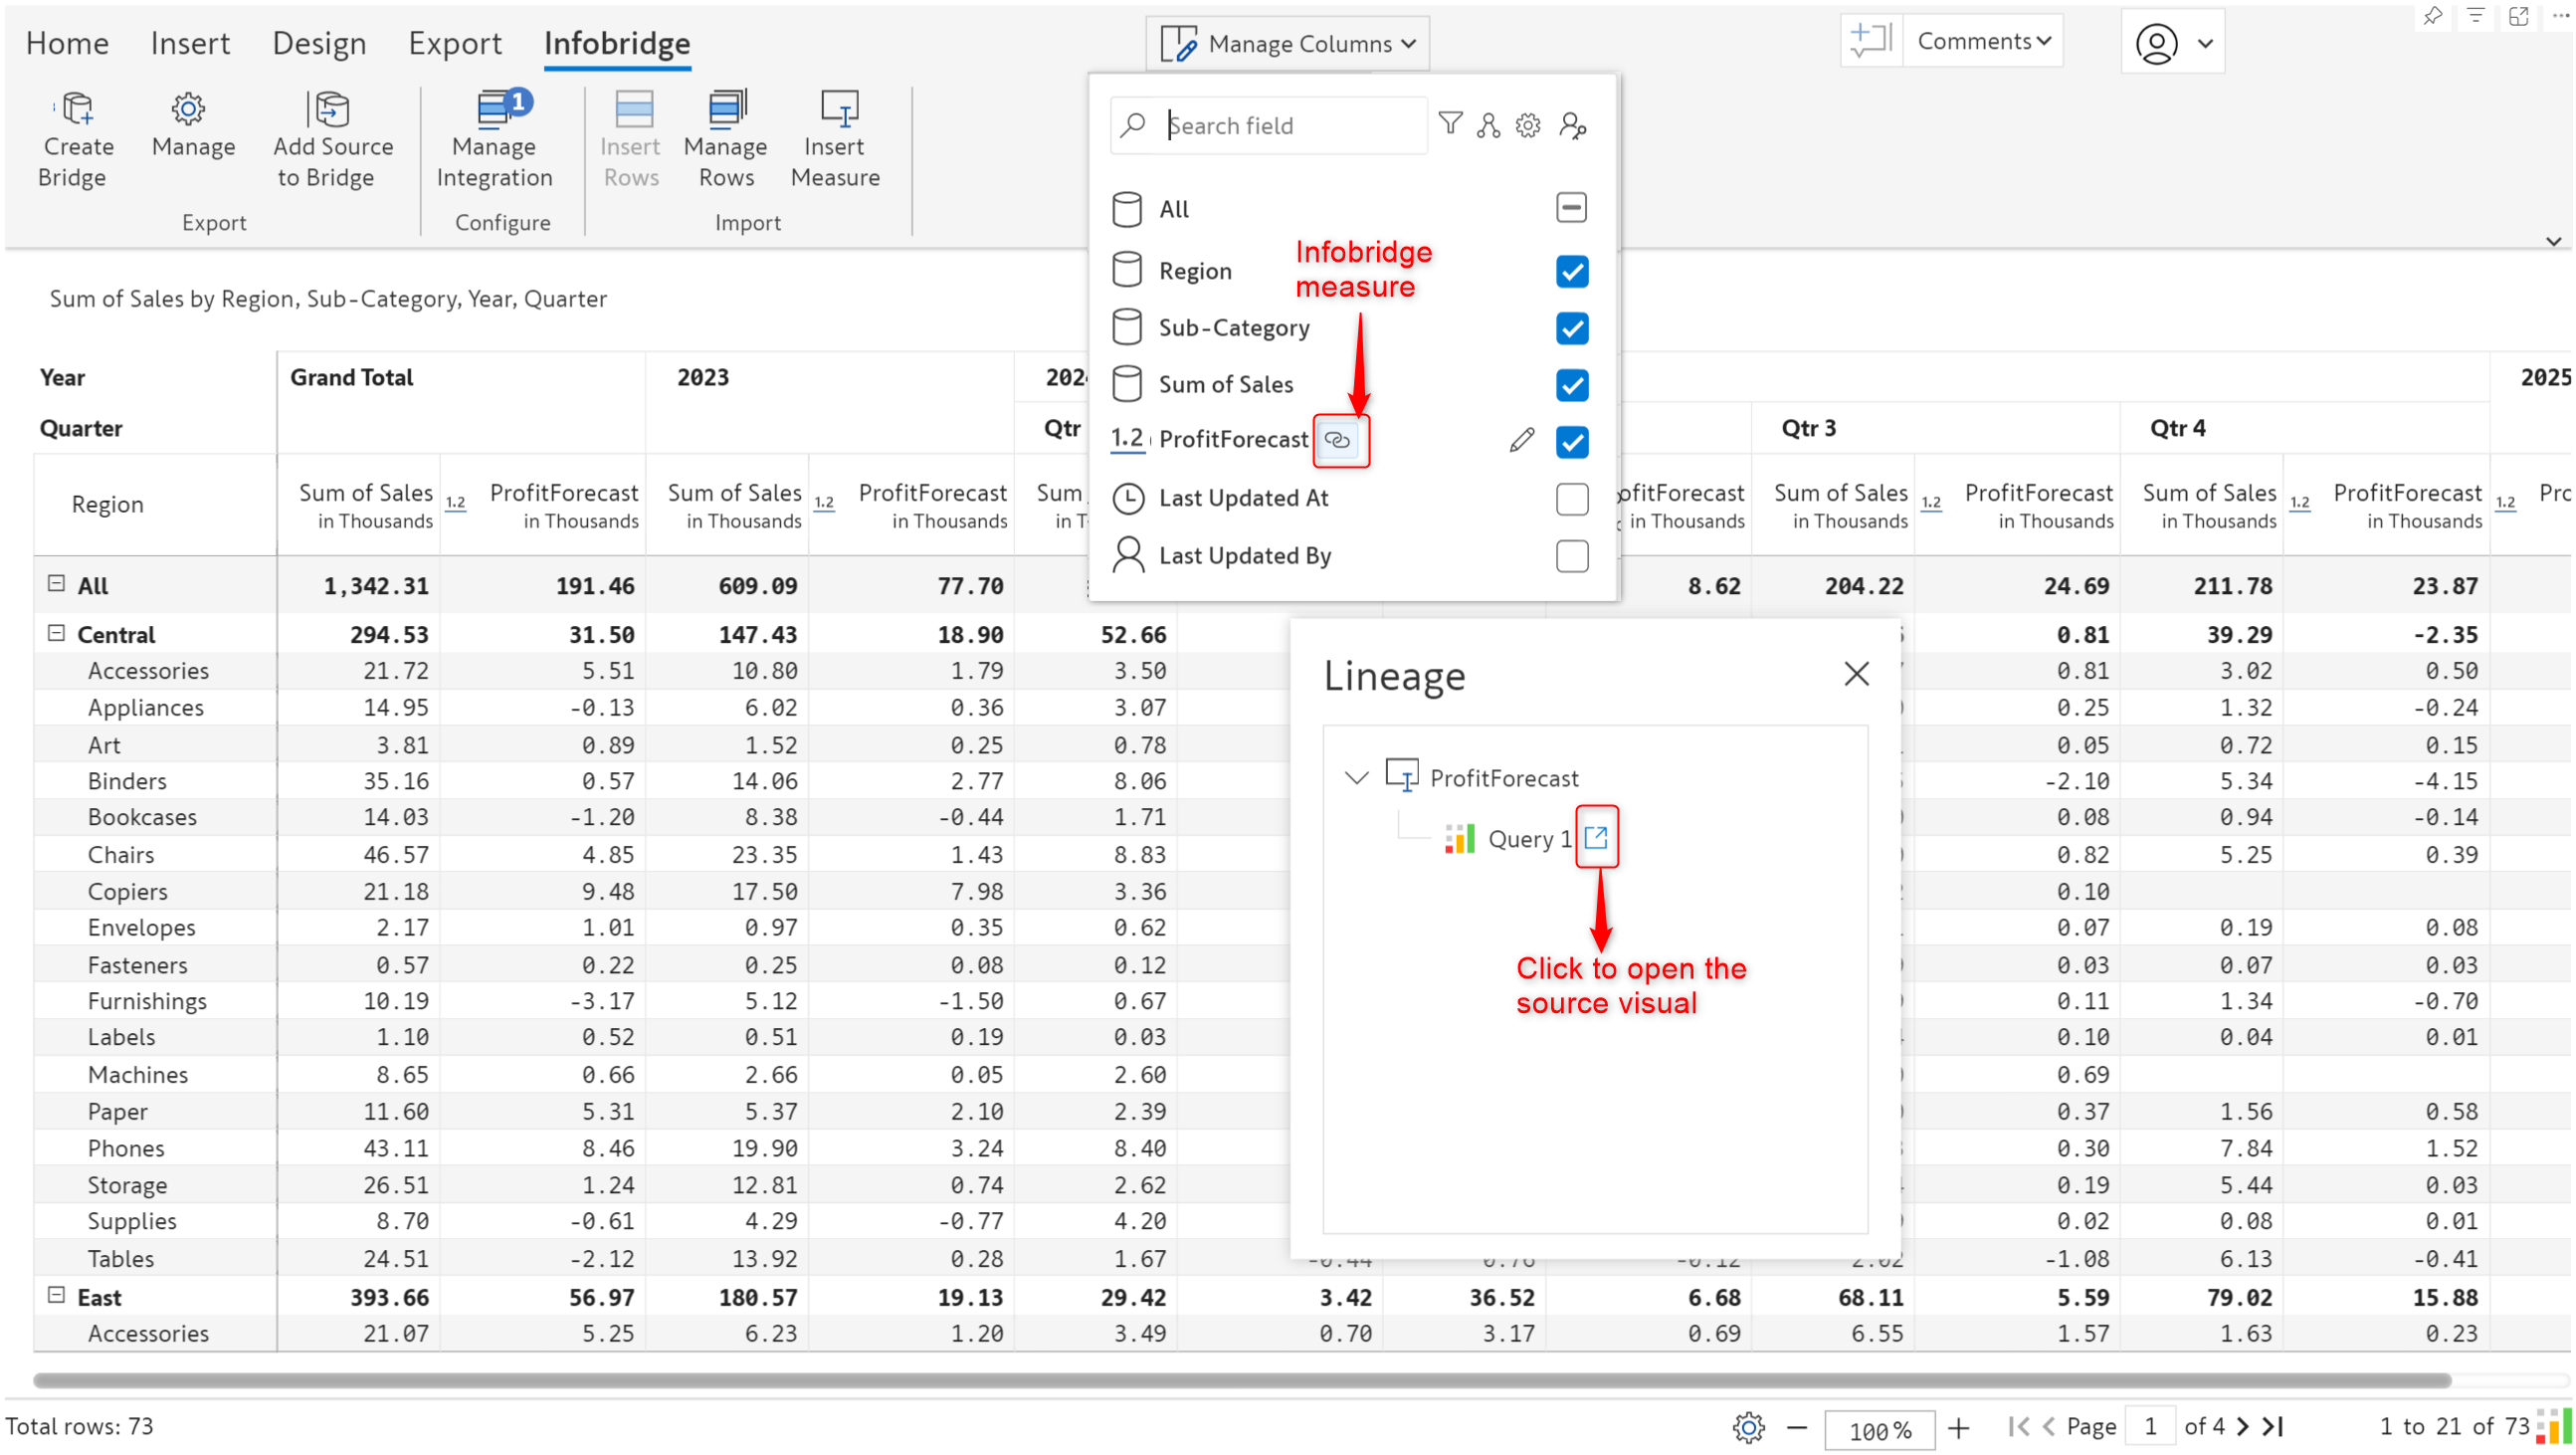
Task: Select the Accessories row under Central
Action: click(148, 670)
